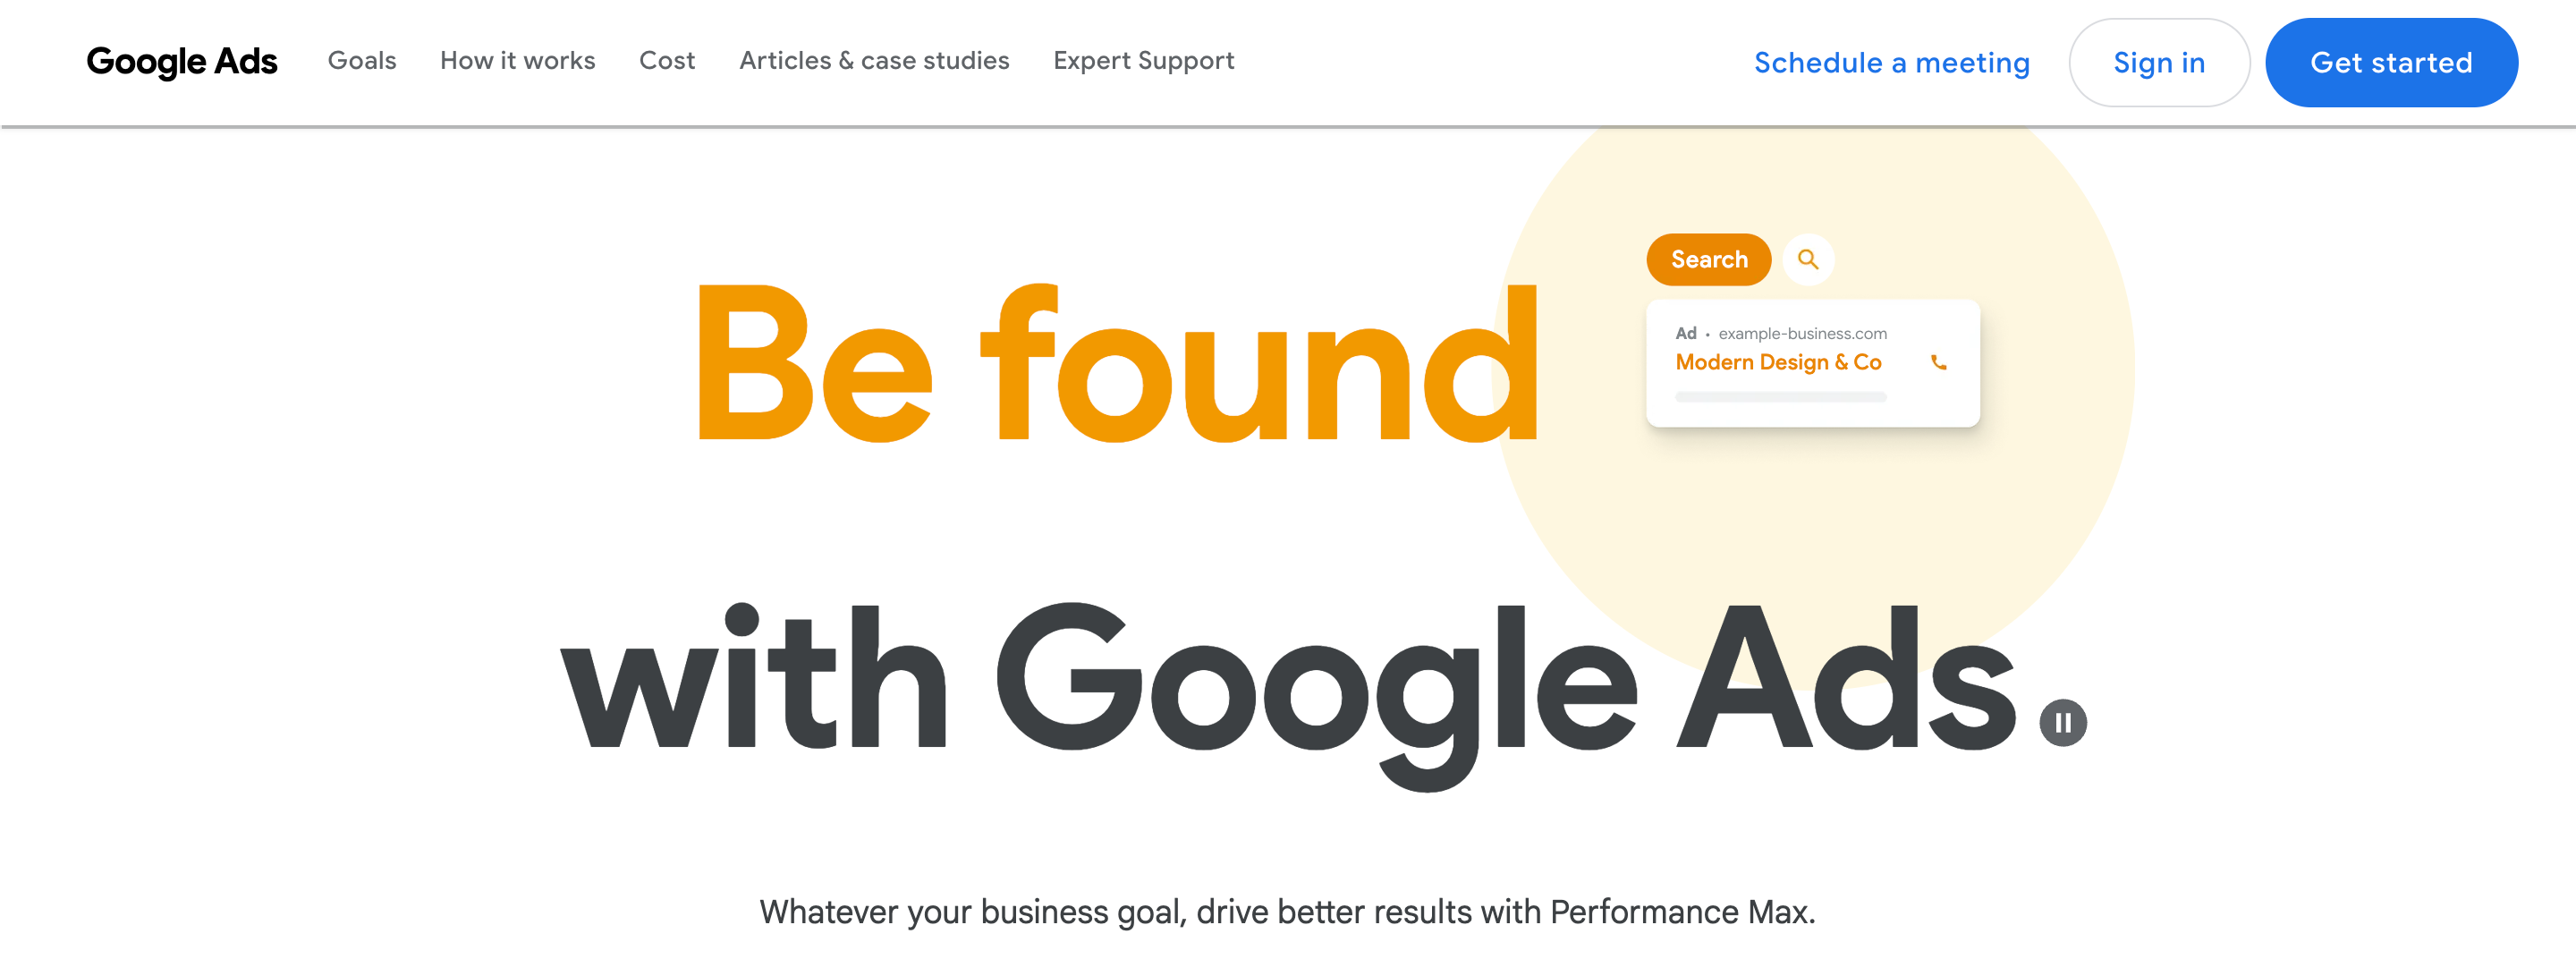Click the orange phone call icon
This screenshot has height=959, width=2576.
[x=1938, y=363]
